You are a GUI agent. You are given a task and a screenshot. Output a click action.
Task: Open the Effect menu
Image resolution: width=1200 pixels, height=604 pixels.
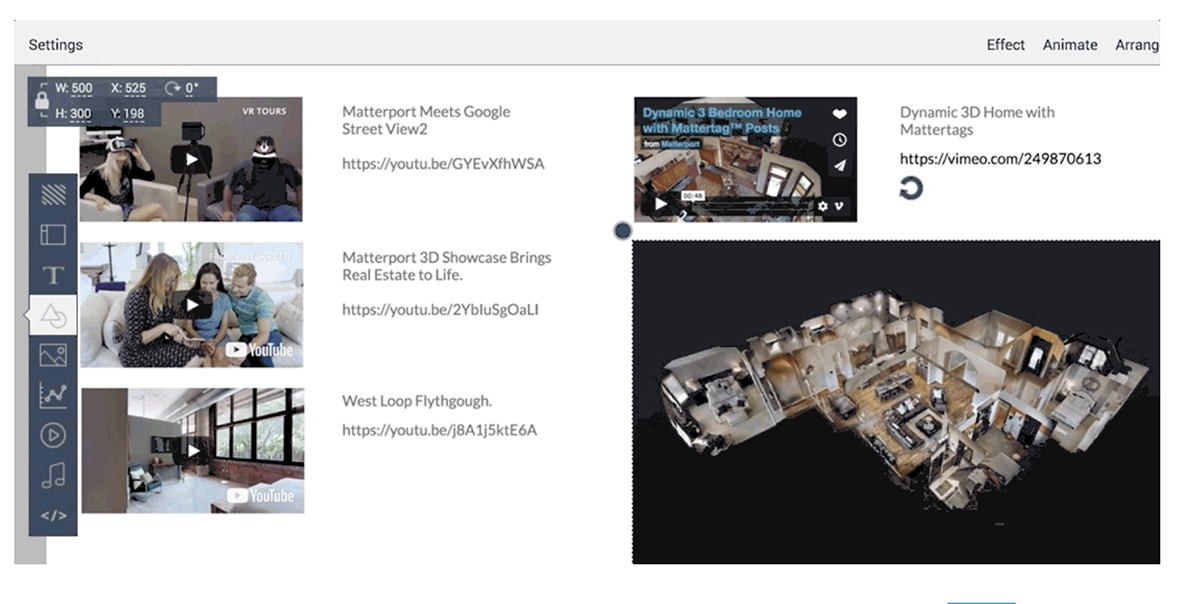pyautogui.click(x=1006, y=44)
